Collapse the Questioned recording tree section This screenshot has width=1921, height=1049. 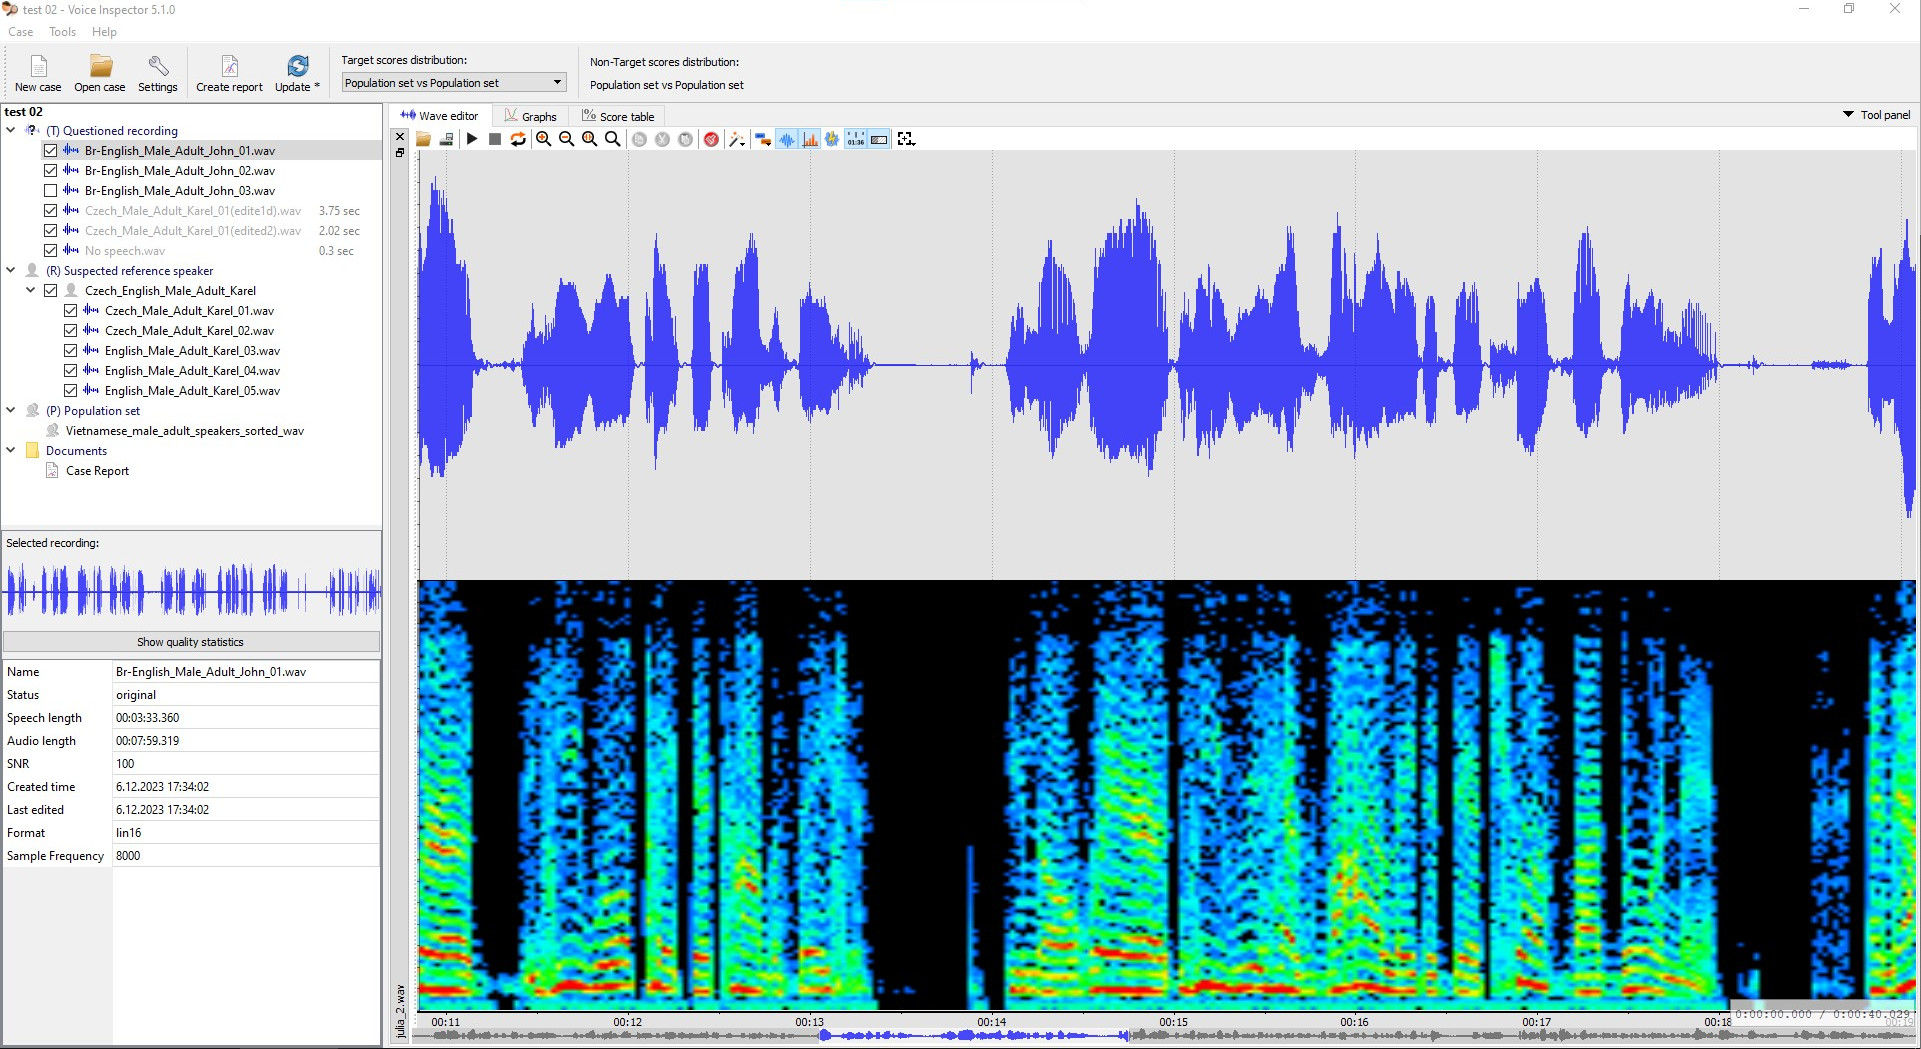point(10,130)
